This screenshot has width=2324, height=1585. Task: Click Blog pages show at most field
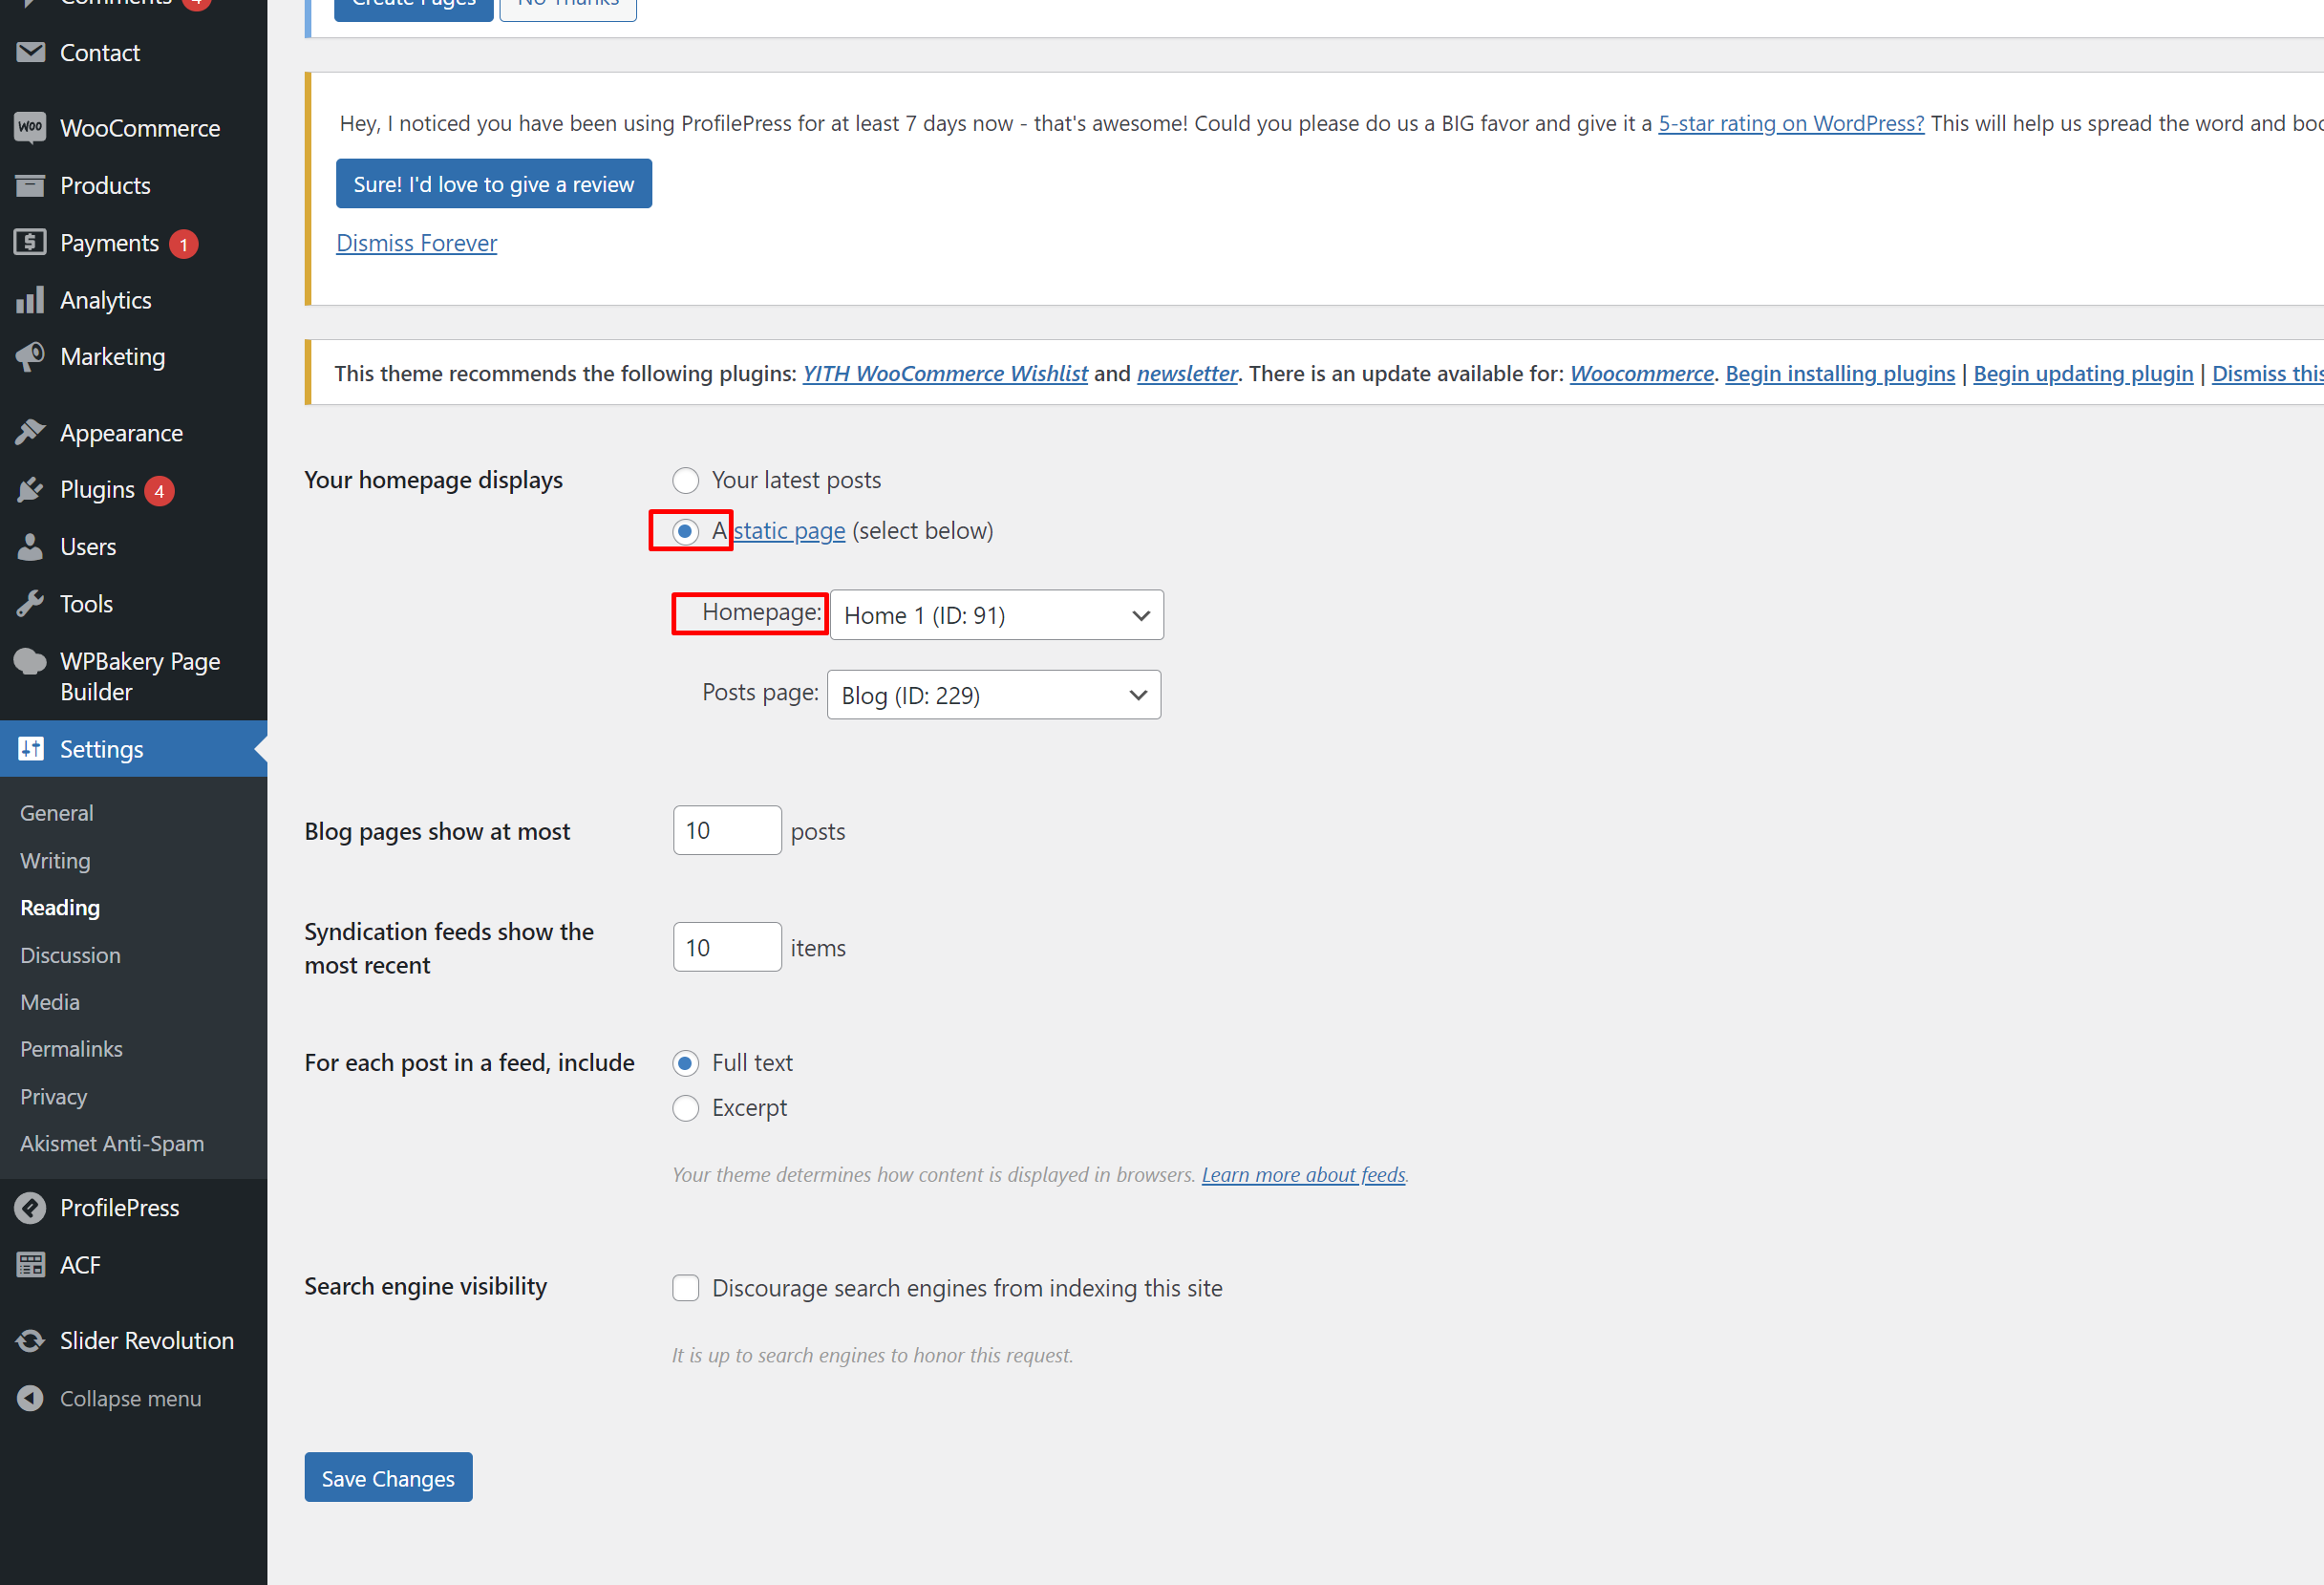click(727, 831)
